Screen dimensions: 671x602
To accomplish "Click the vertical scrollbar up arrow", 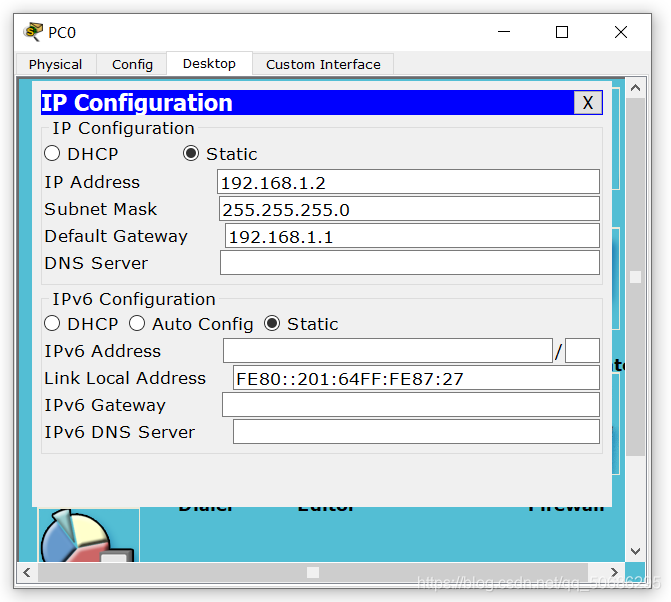I will point(635,88).
